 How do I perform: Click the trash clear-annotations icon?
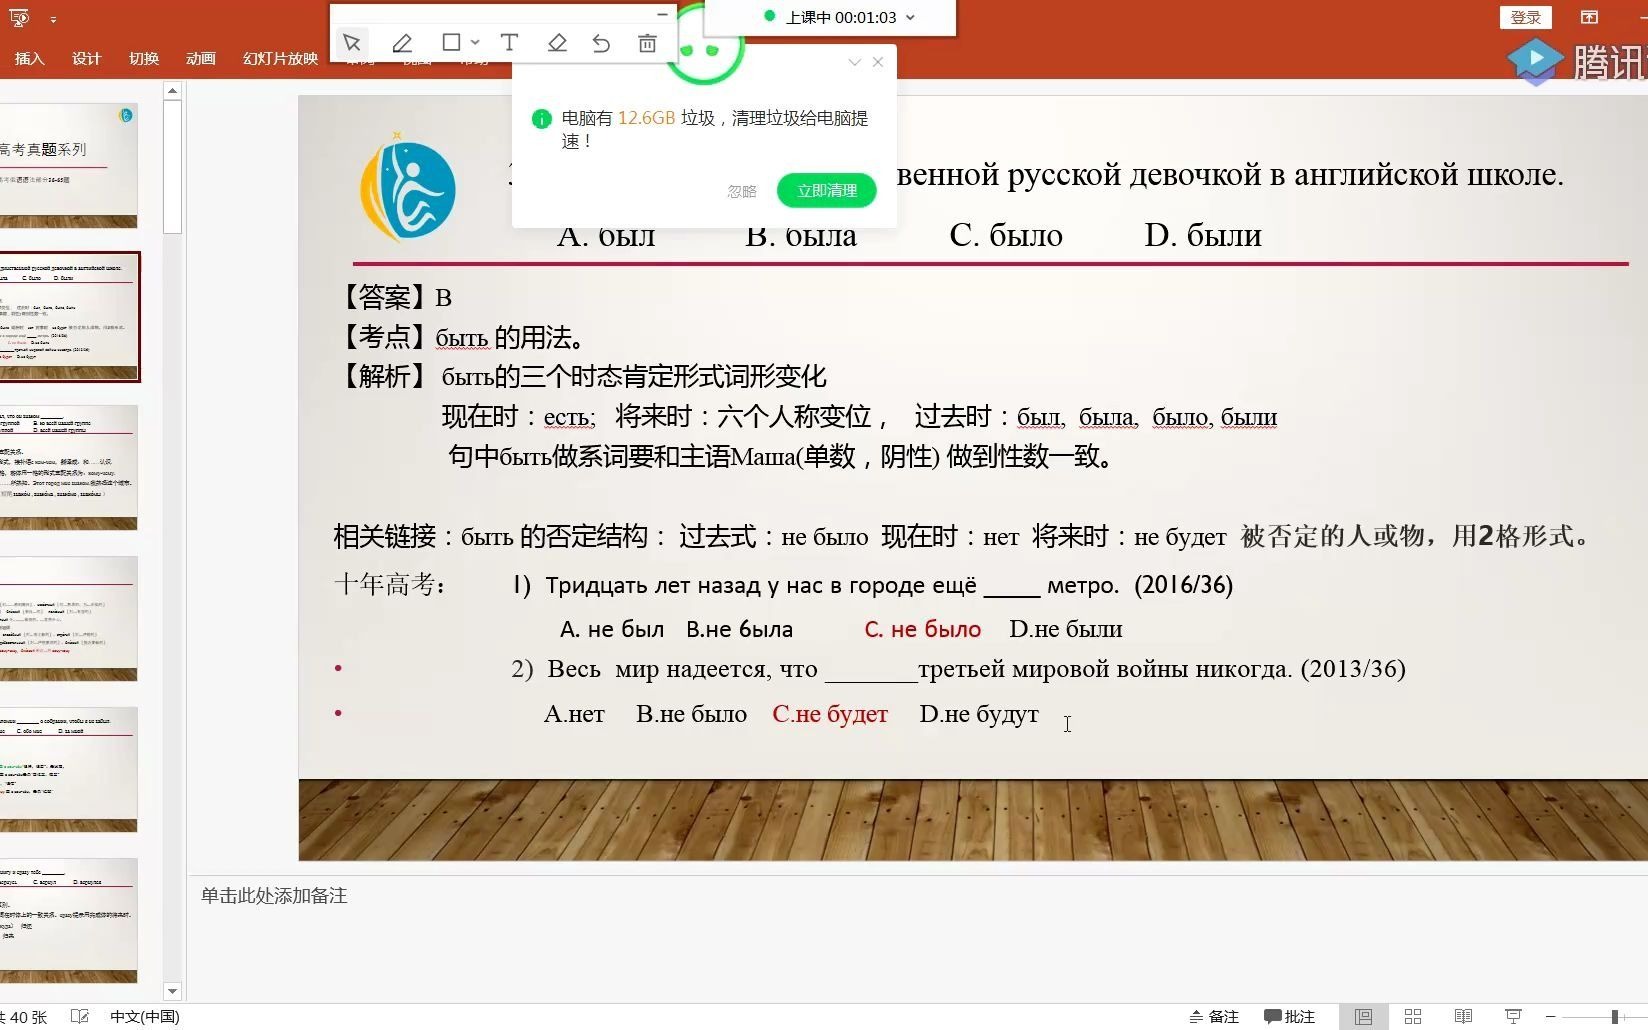coord(647,43)
